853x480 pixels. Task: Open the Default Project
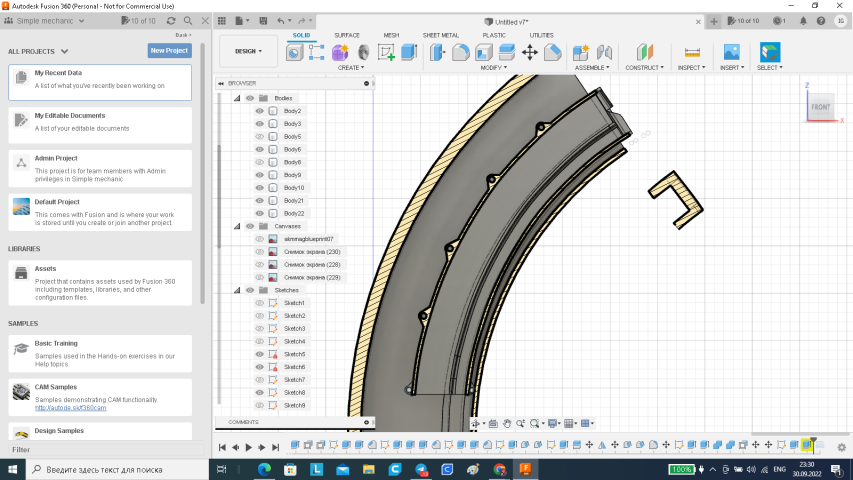click(x=100, y=212)
